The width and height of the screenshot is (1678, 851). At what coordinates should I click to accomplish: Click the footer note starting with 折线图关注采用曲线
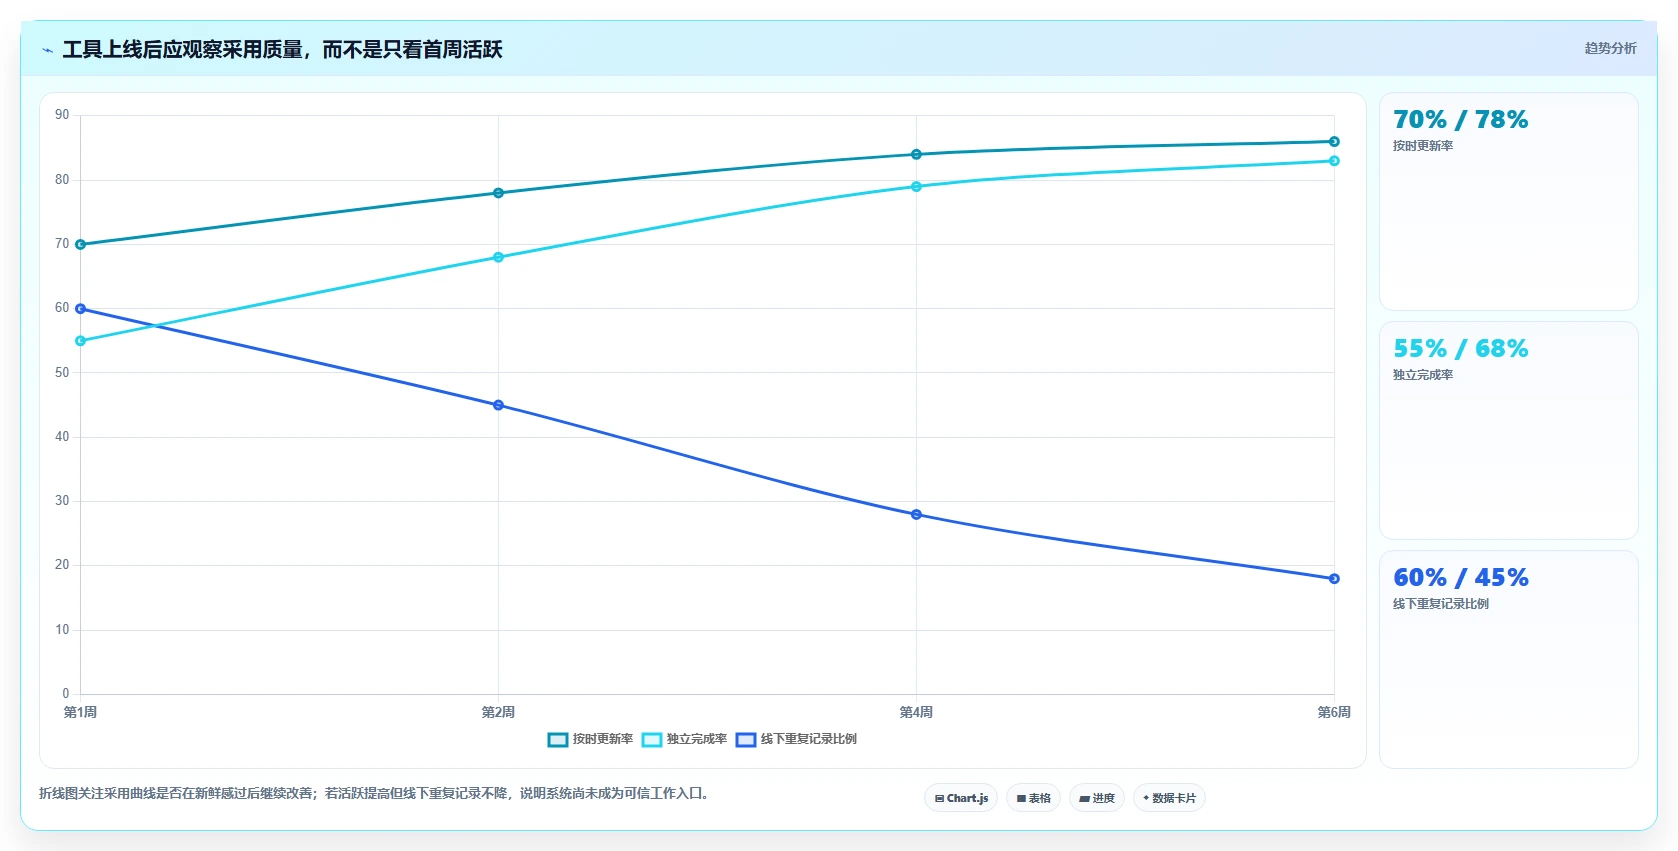click(374, 793)
